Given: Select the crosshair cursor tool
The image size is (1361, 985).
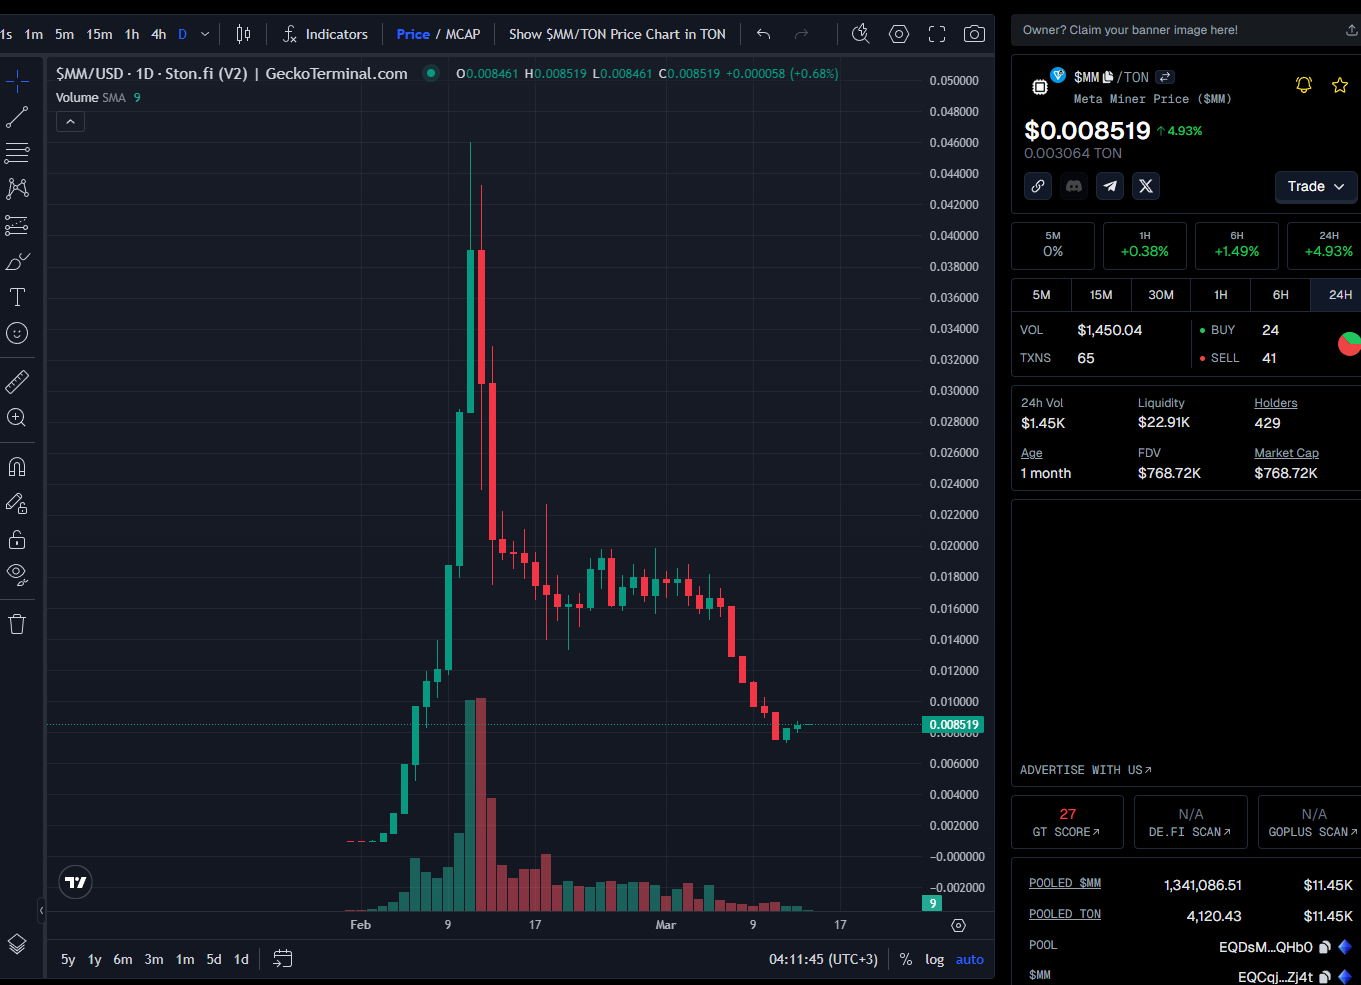Looking at the screenshot, I should (17, 81).
